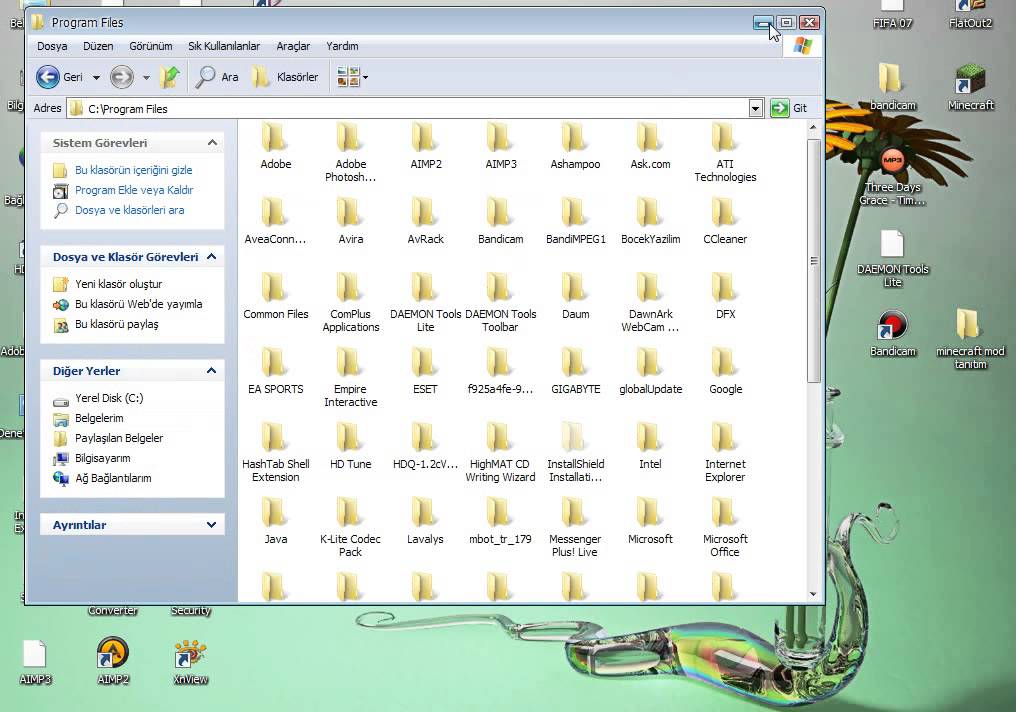
Task: Open the Sık Kullanılanlar menu
Action: tap(224, 46)
